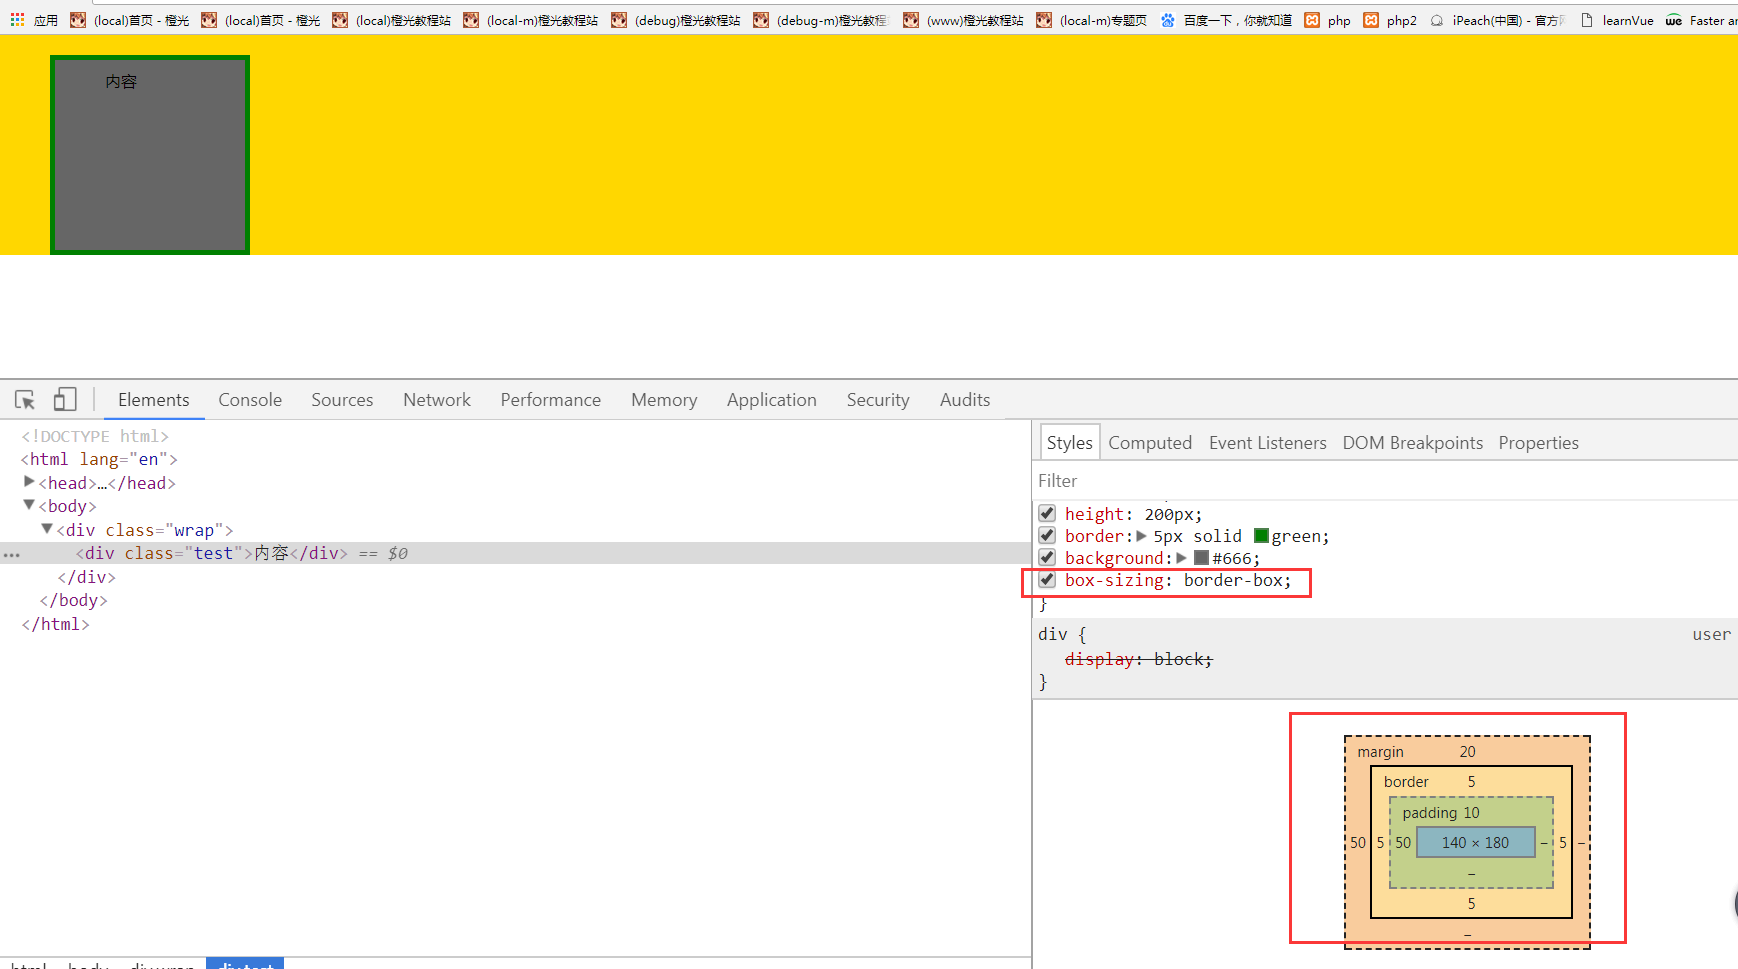Open the Faster bookmark with 'we' icon

pos(1701,20)
